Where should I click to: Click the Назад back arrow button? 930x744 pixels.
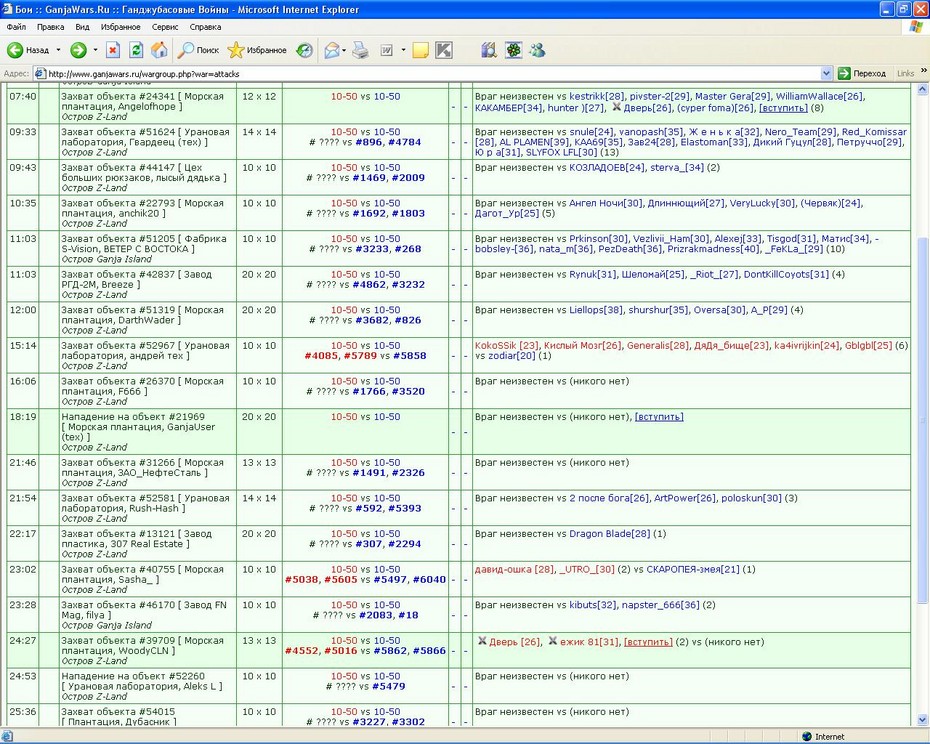28,50
